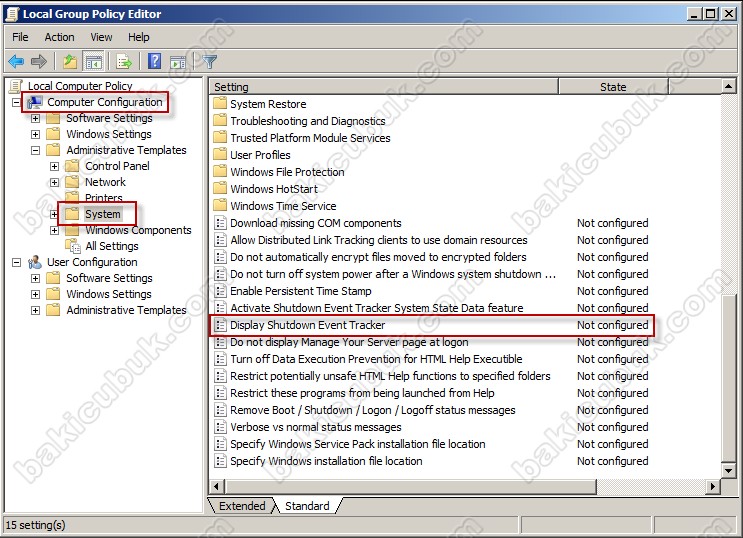Click the Trusted Platform Module Services folder icon
Image resolution: width=743 pixels, height=538 pixels.
pyautogui.click(x=220, y=137)
